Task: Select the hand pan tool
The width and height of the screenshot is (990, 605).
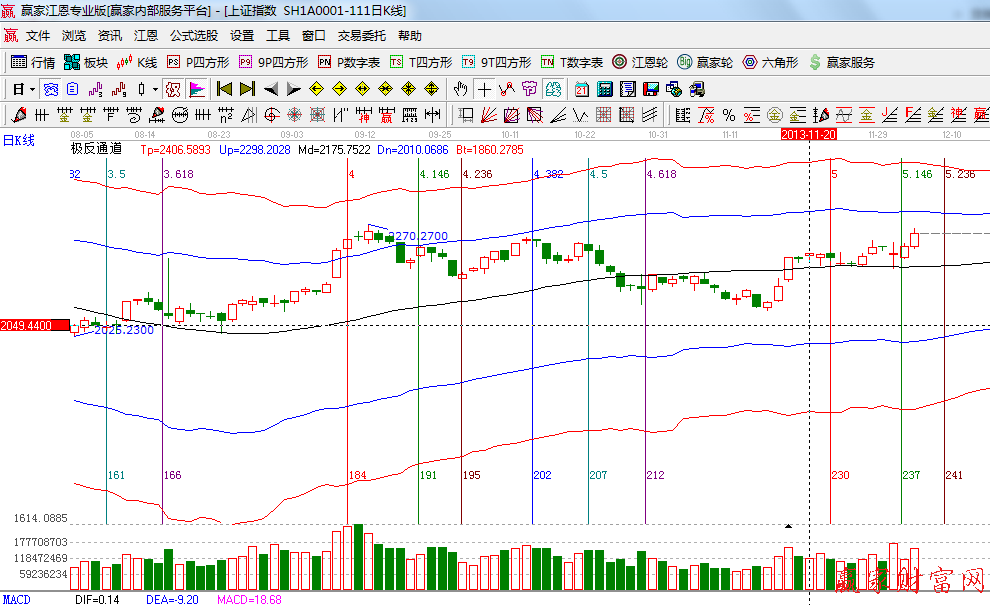Action: tap(461, 89)
